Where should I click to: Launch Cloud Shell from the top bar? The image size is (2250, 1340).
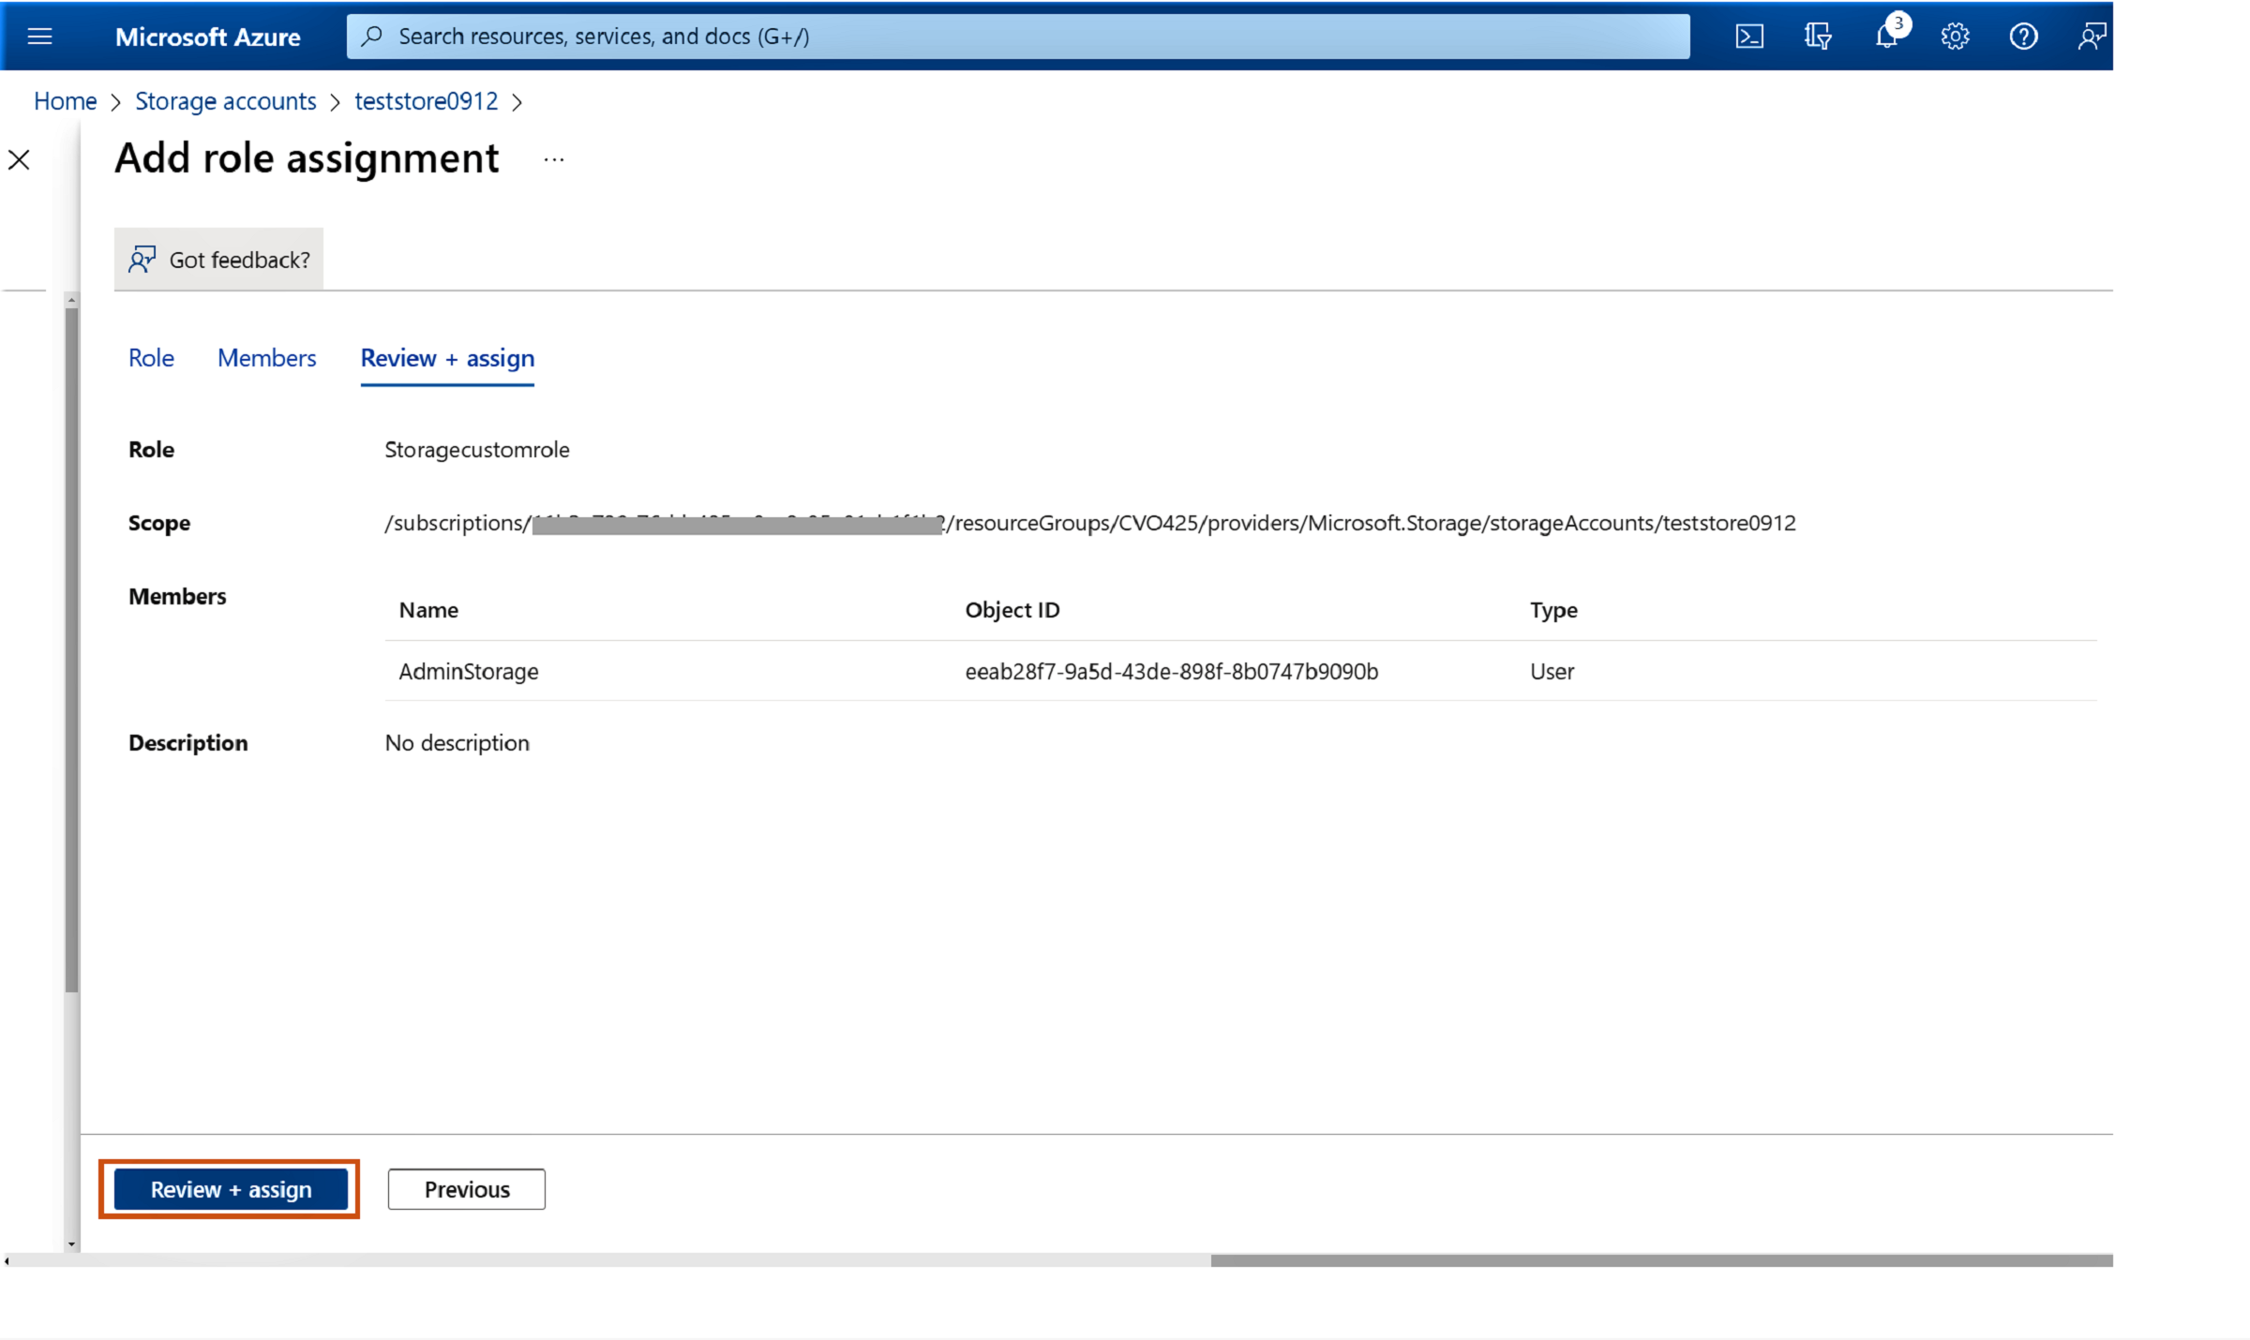coord(1749,37)
